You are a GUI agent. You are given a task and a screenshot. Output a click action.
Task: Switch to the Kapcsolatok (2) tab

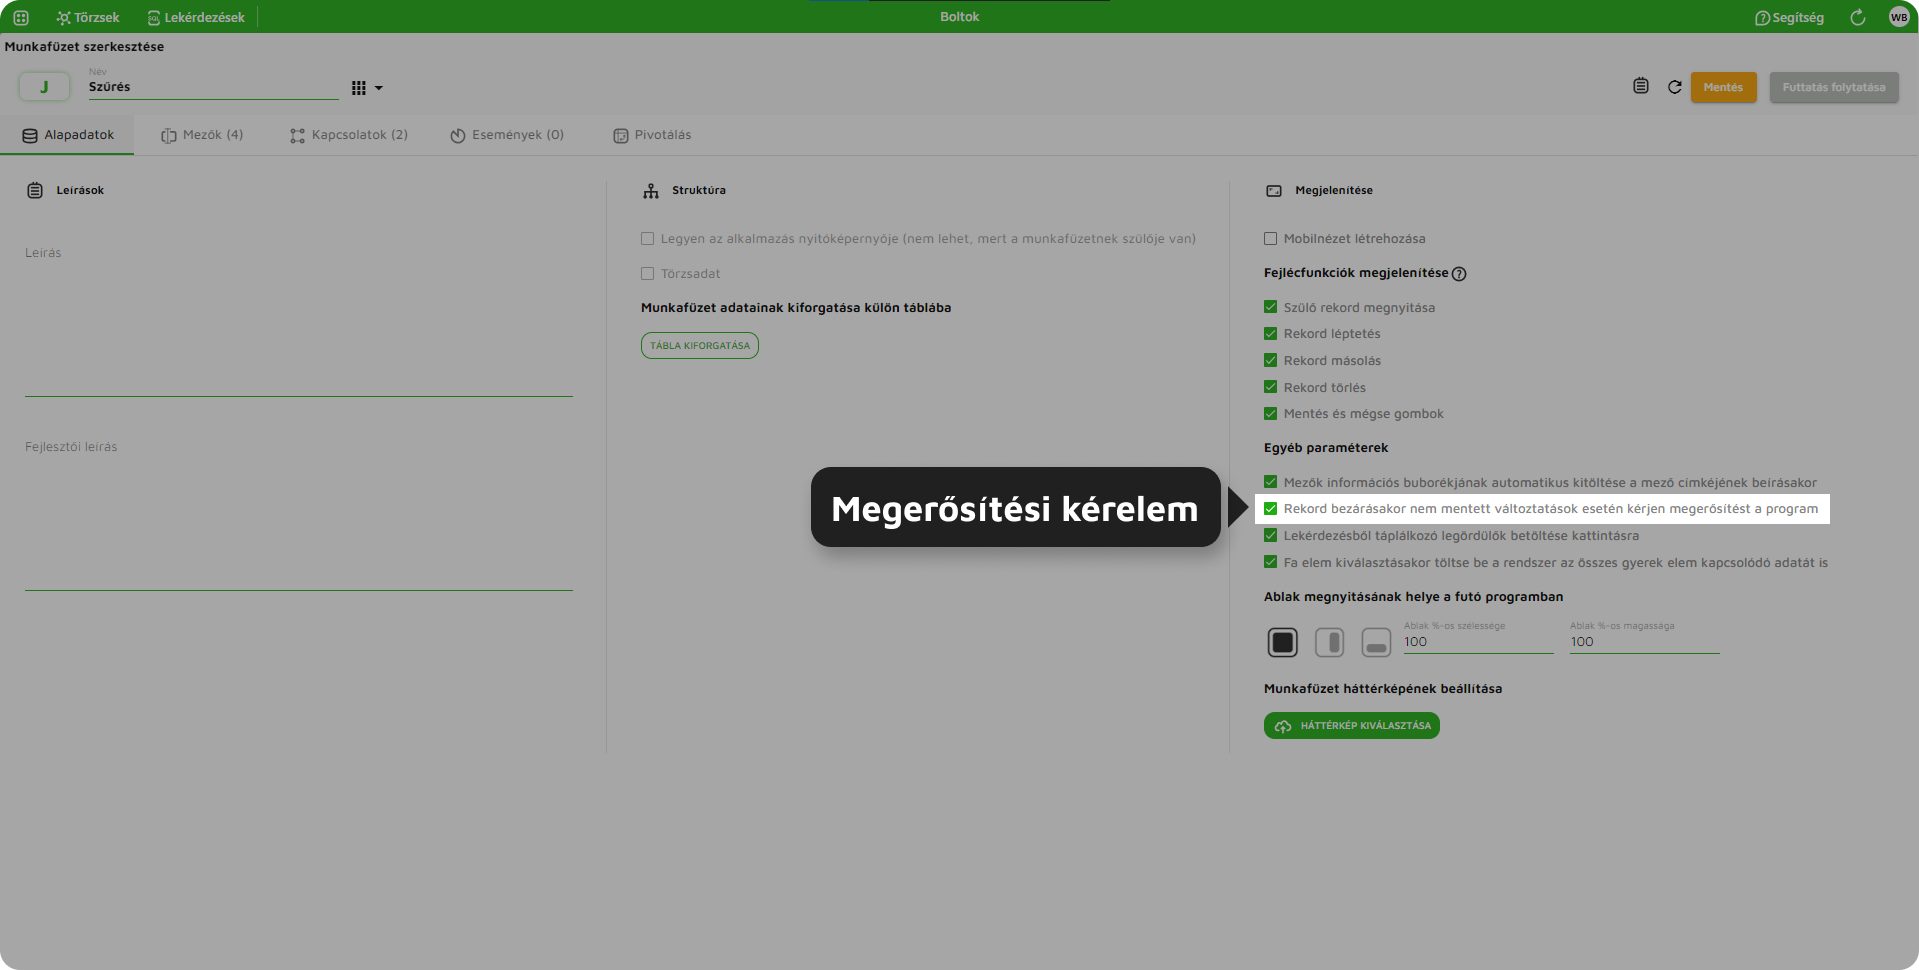349,135
